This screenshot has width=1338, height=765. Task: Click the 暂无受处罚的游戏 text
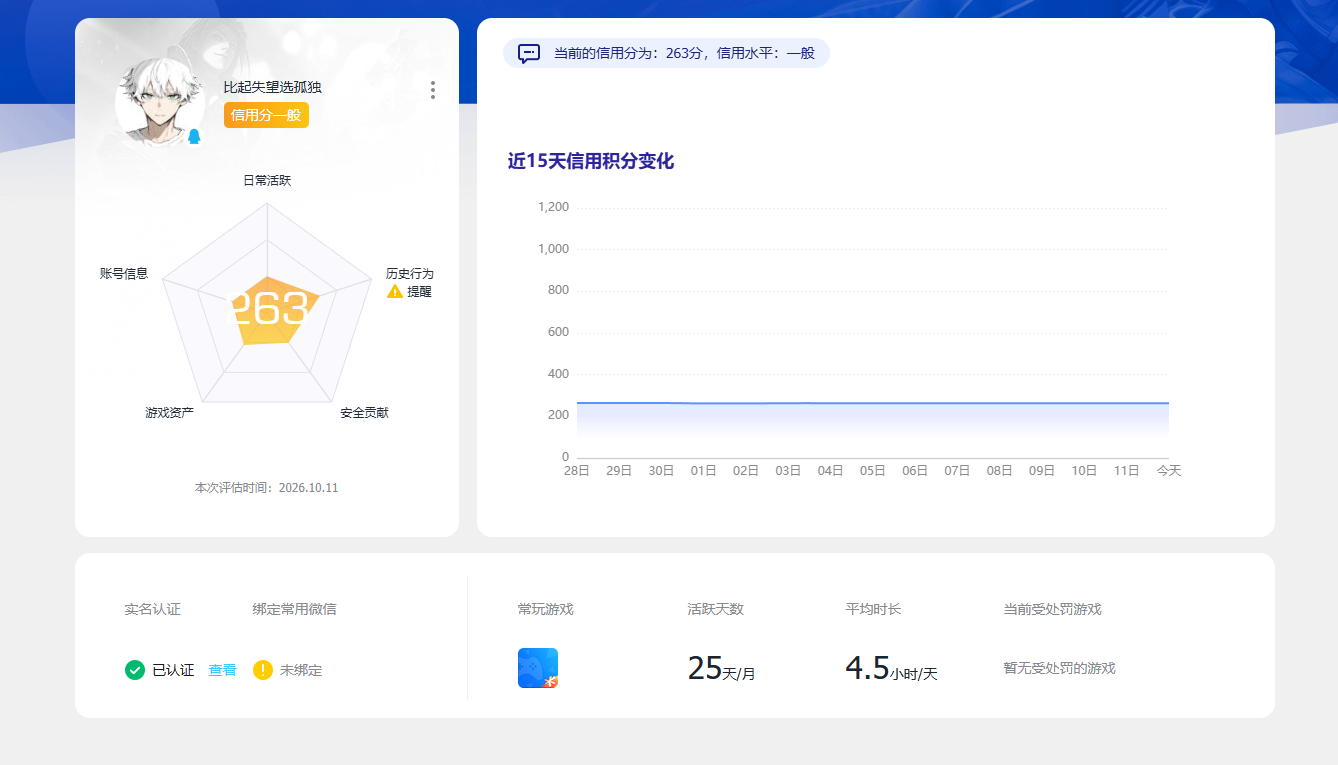click(1059, 668)
